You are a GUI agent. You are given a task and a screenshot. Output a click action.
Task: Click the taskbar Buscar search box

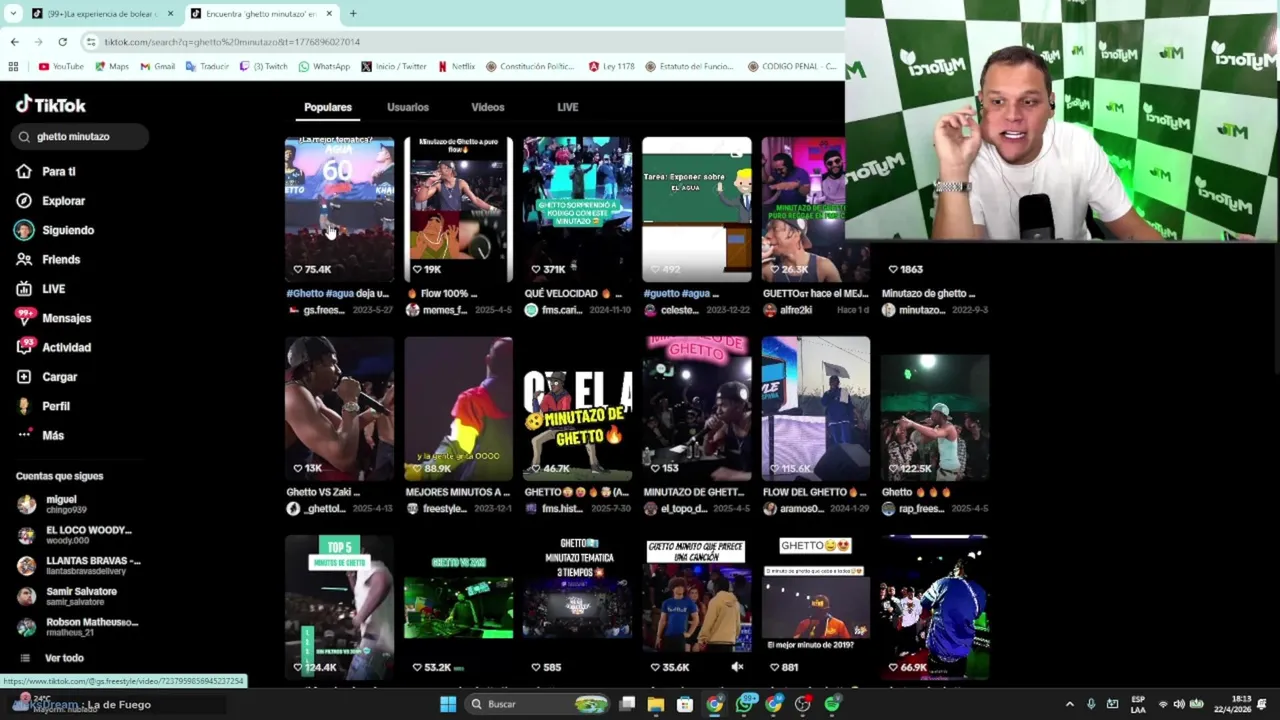[x=537, y=704]
